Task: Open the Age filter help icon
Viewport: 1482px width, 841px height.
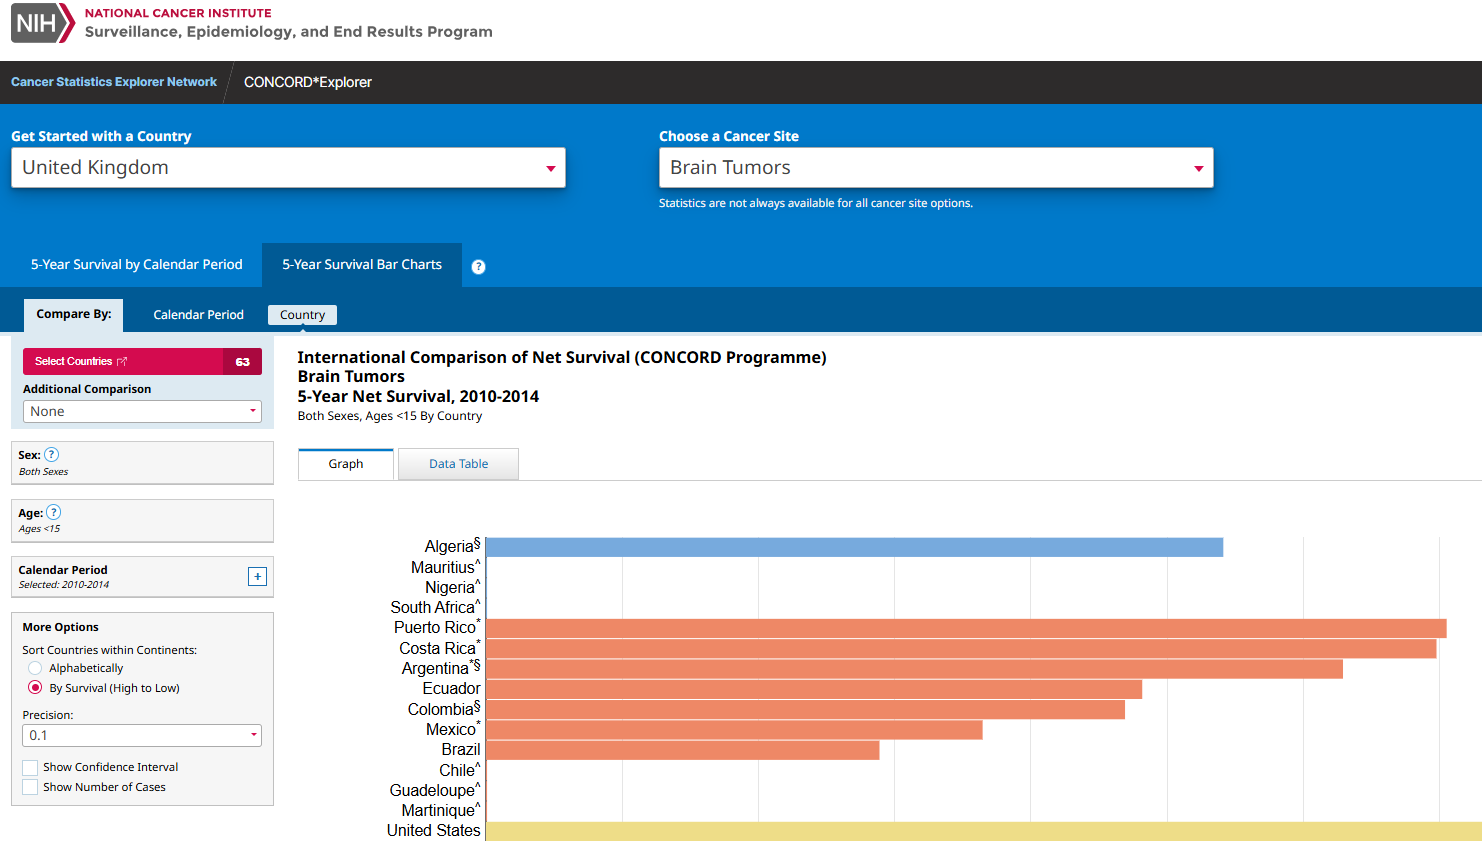Action: pyautogui.click(x=54, y=512)
